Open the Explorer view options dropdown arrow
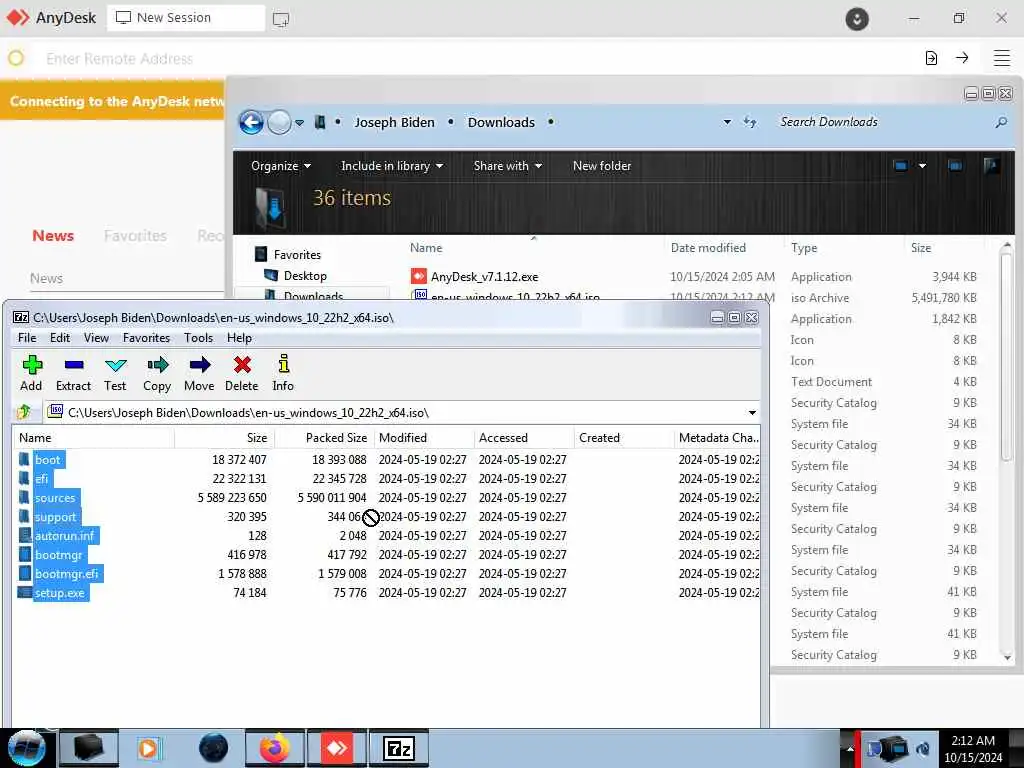The width and height of the screenshot is (1024, 768). pos(922,166)
